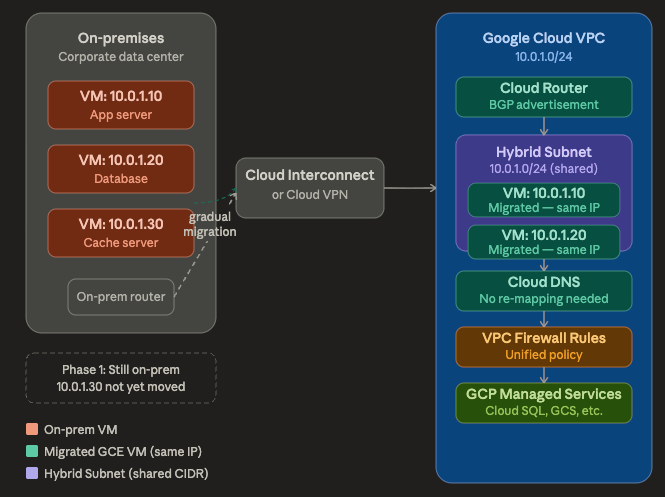Click the 'Unified policy' text
Viewport: 665px width, 497px height.
pos(544,355)
